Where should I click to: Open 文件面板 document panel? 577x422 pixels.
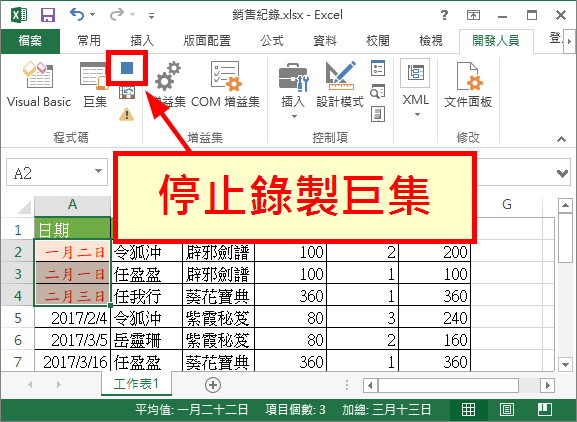[x=468, y=85]
